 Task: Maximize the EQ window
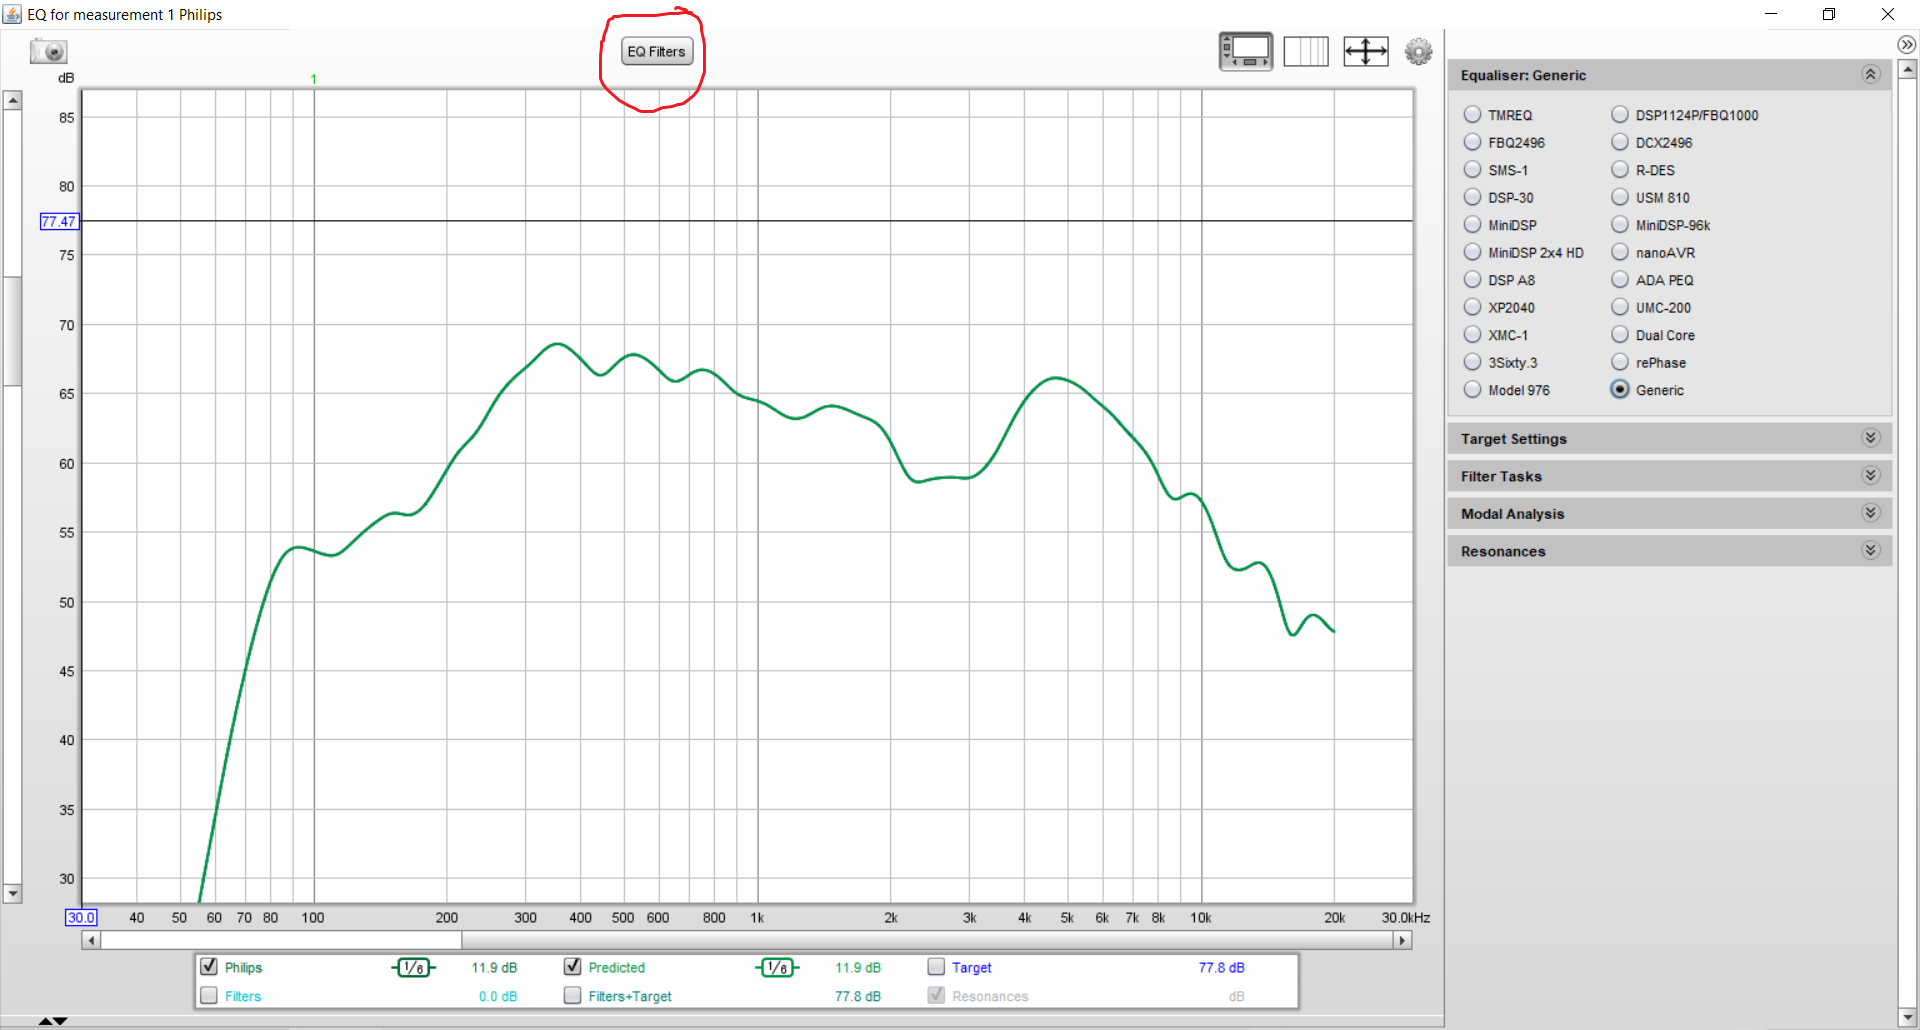click(x=1829, y=14)
